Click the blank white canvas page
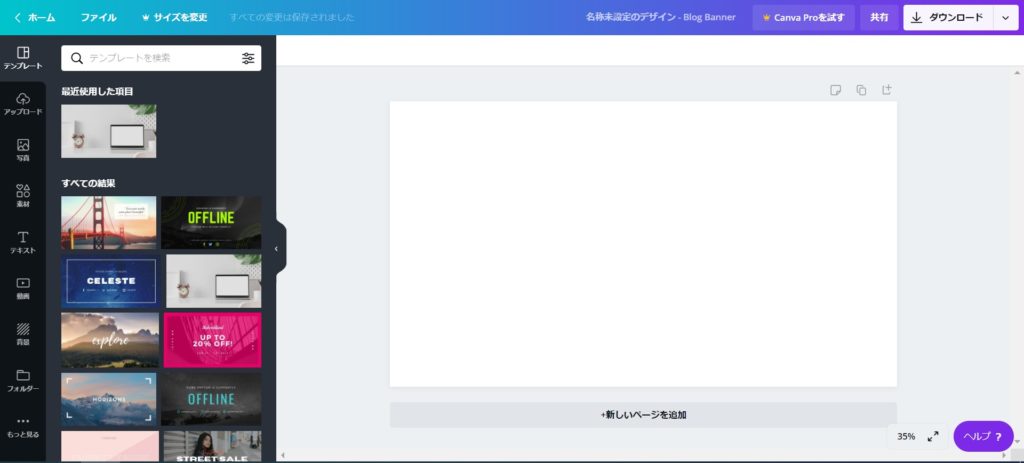The height and width of the screenshot is (463, 1024). [x=643, y=244]
